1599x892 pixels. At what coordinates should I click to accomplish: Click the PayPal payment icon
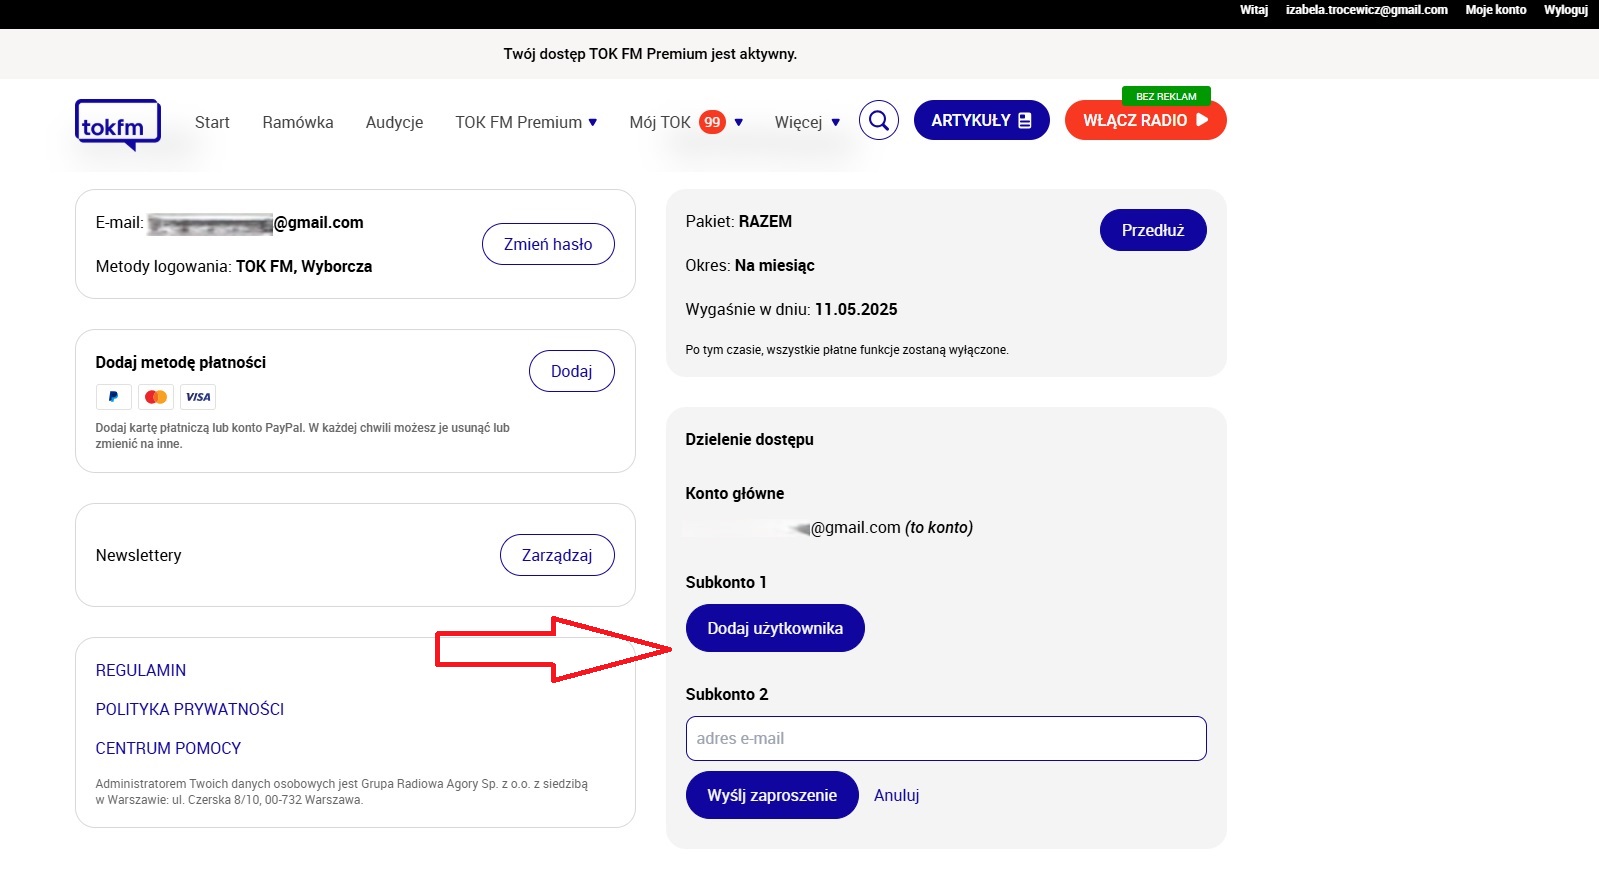point(113,397)
